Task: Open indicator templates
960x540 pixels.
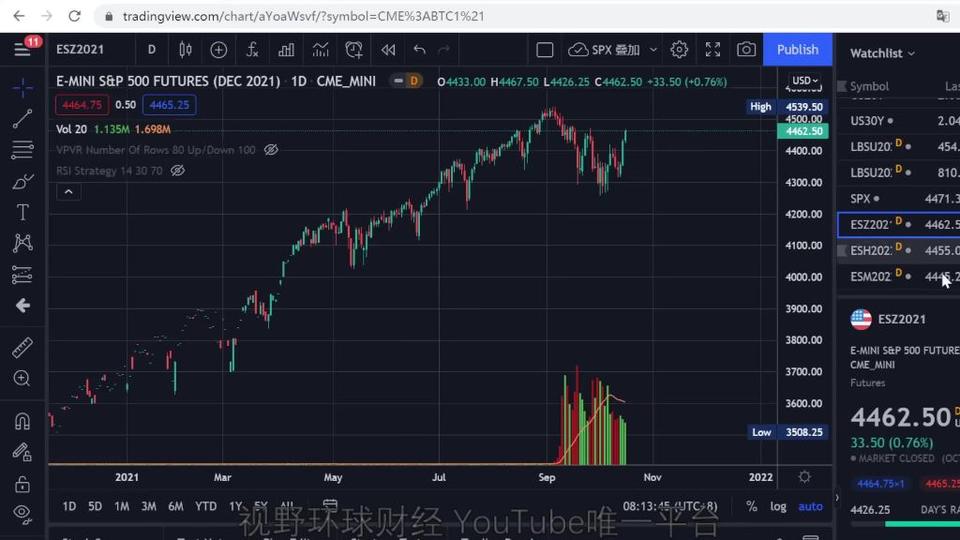Action: (x=320, y=50)
